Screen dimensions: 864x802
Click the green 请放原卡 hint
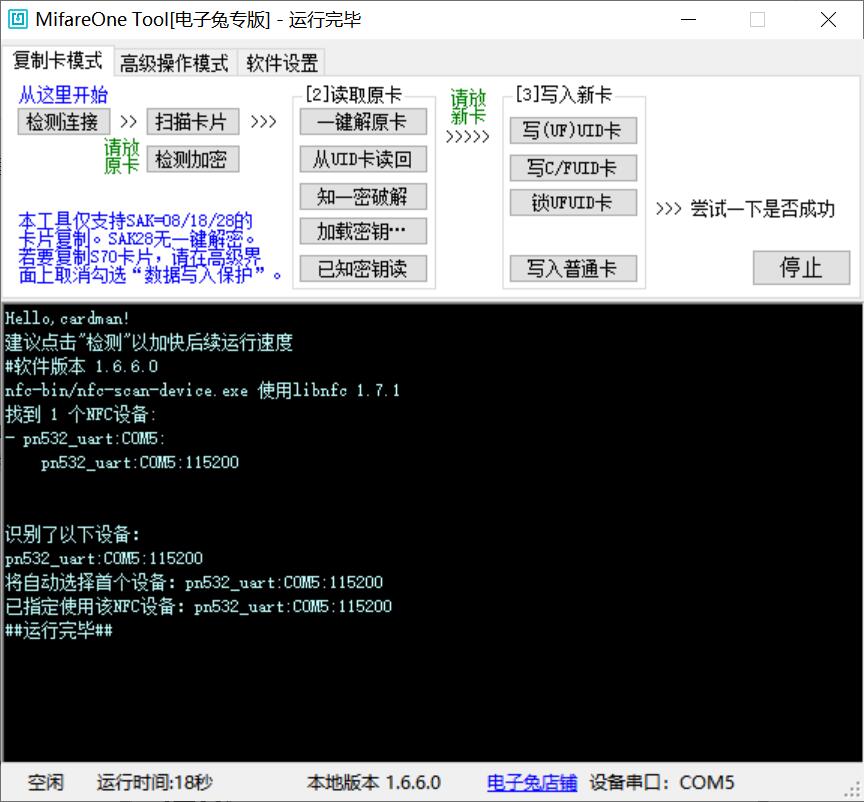pos(121,157)
